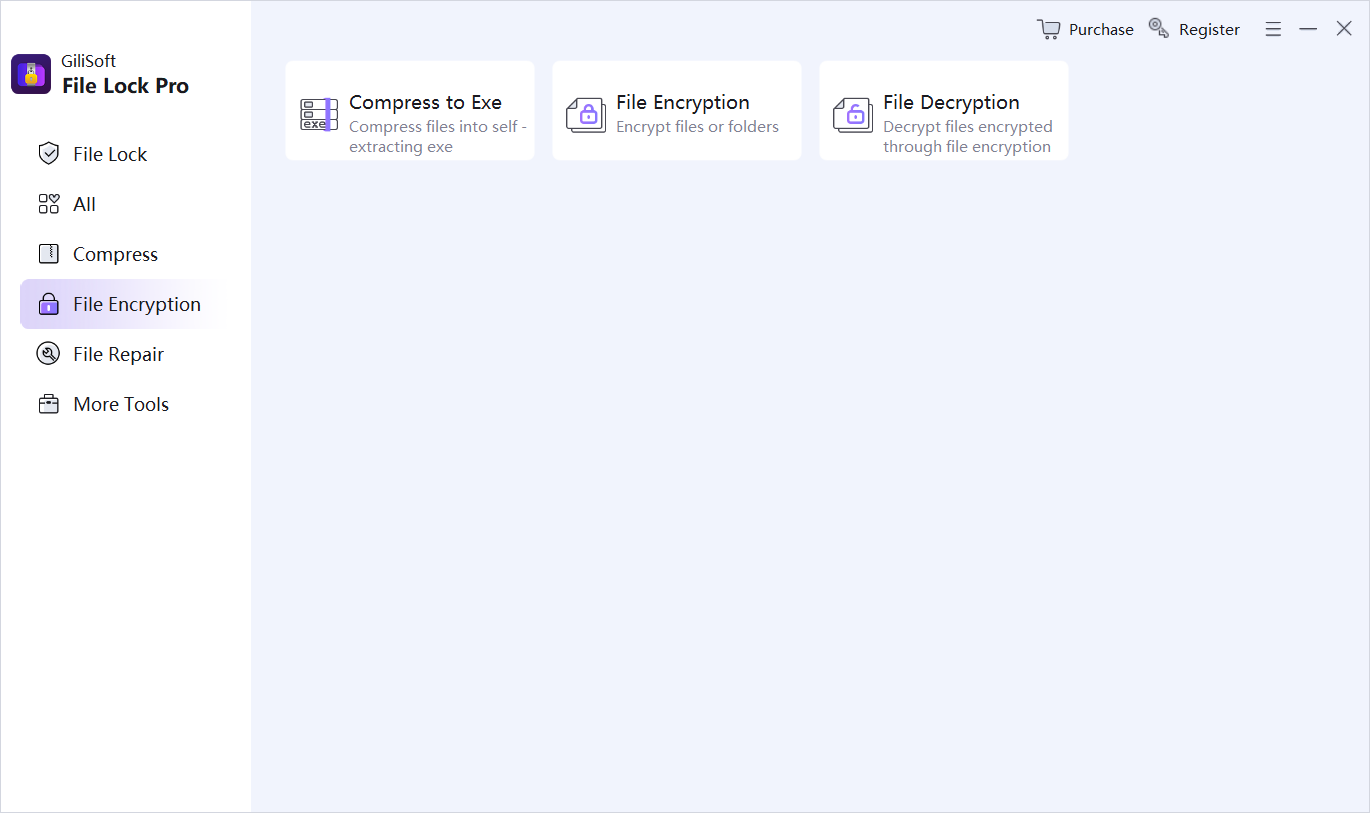Screen dimensions: 1370x813
Task: Click the Compress zipper icon
Action: pyautogui.click(x=48, y=254)
